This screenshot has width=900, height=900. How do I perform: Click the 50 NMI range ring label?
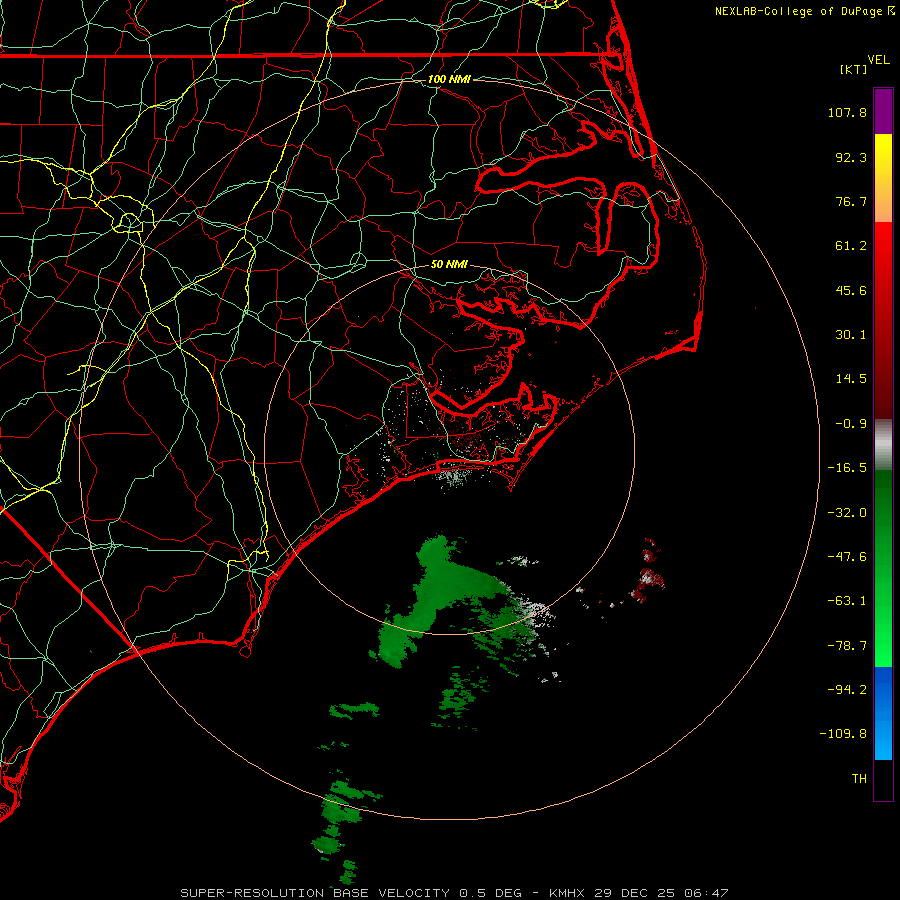click(x=449, y=265)
